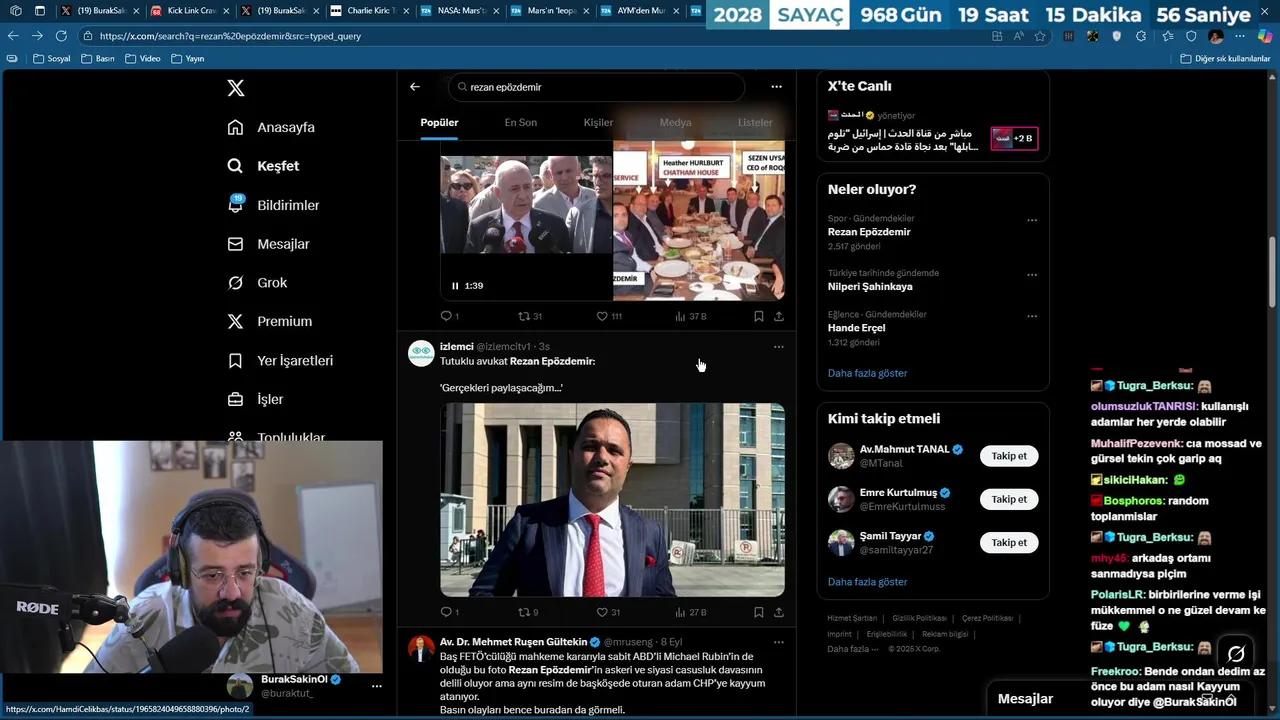The width and height of the screenshot is (1280, 720).
Task: Share the izlemci post
Action: click(x=779, y=612)
